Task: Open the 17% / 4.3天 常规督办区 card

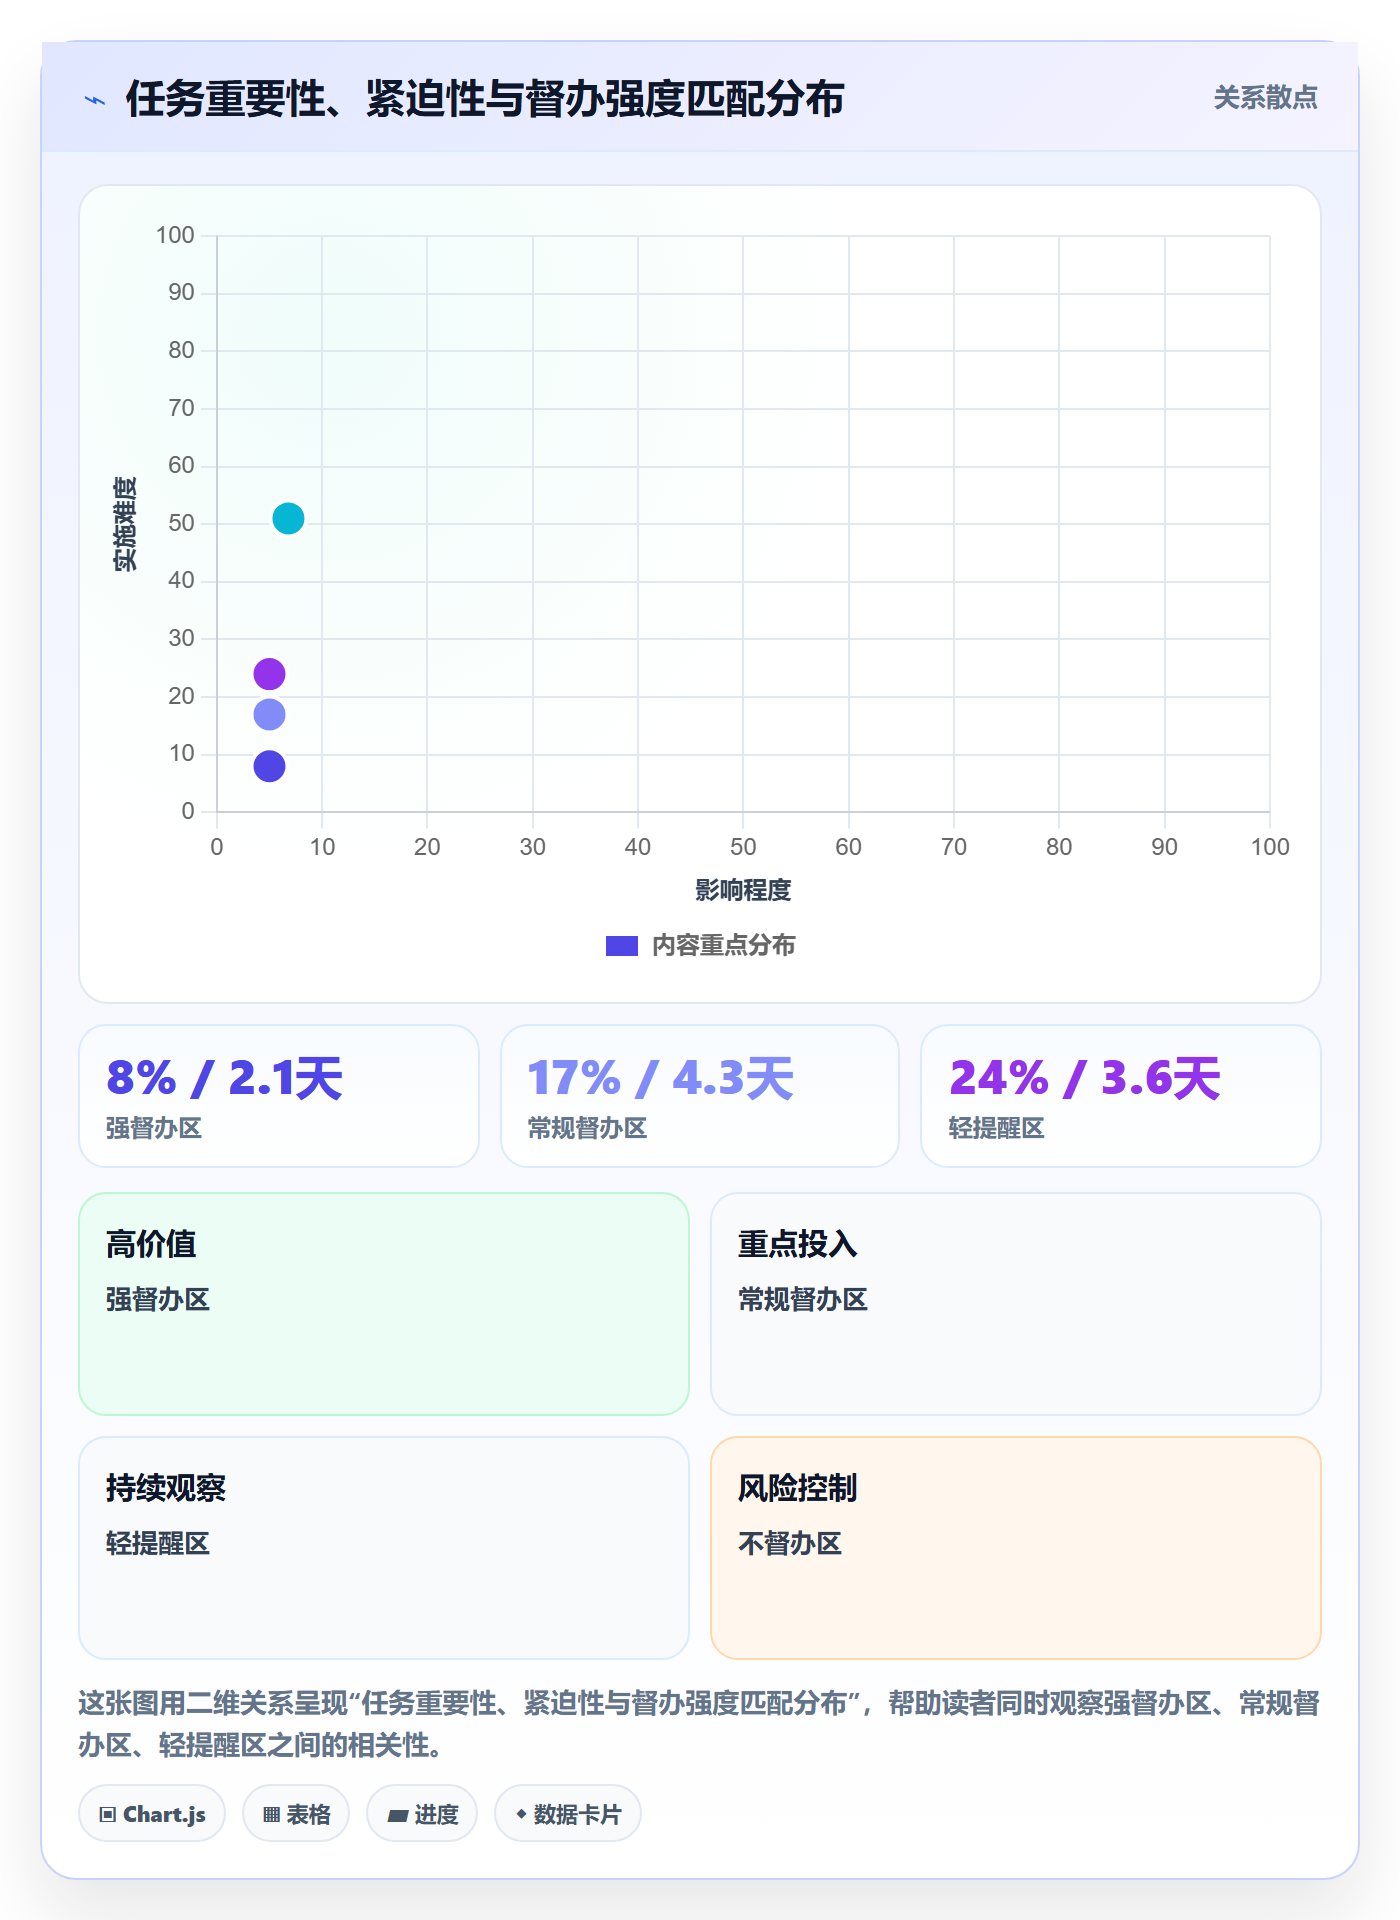Action: [x=700, y=1096]
